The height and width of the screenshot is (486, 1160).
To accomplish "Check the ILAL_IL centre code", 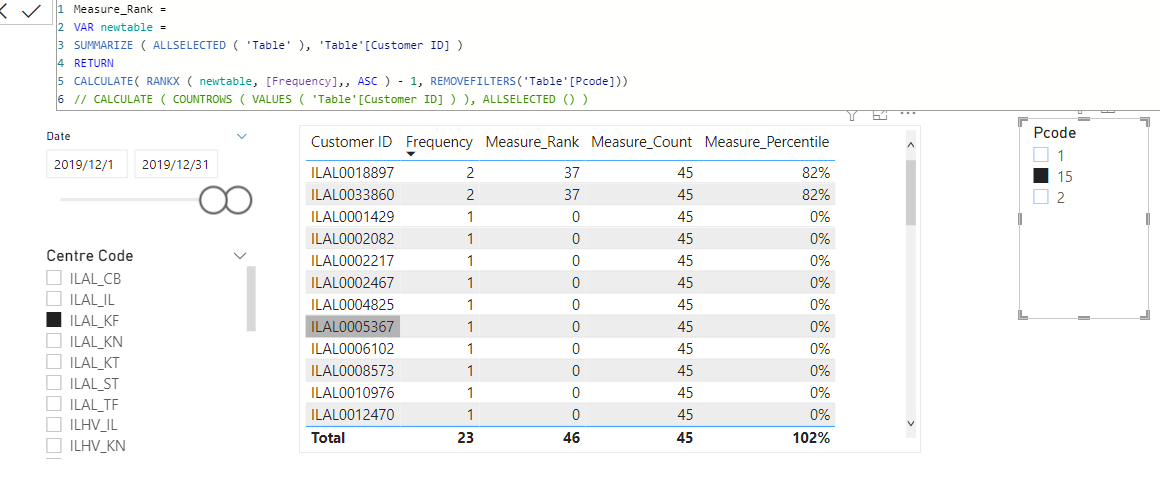I will [54, 299].
